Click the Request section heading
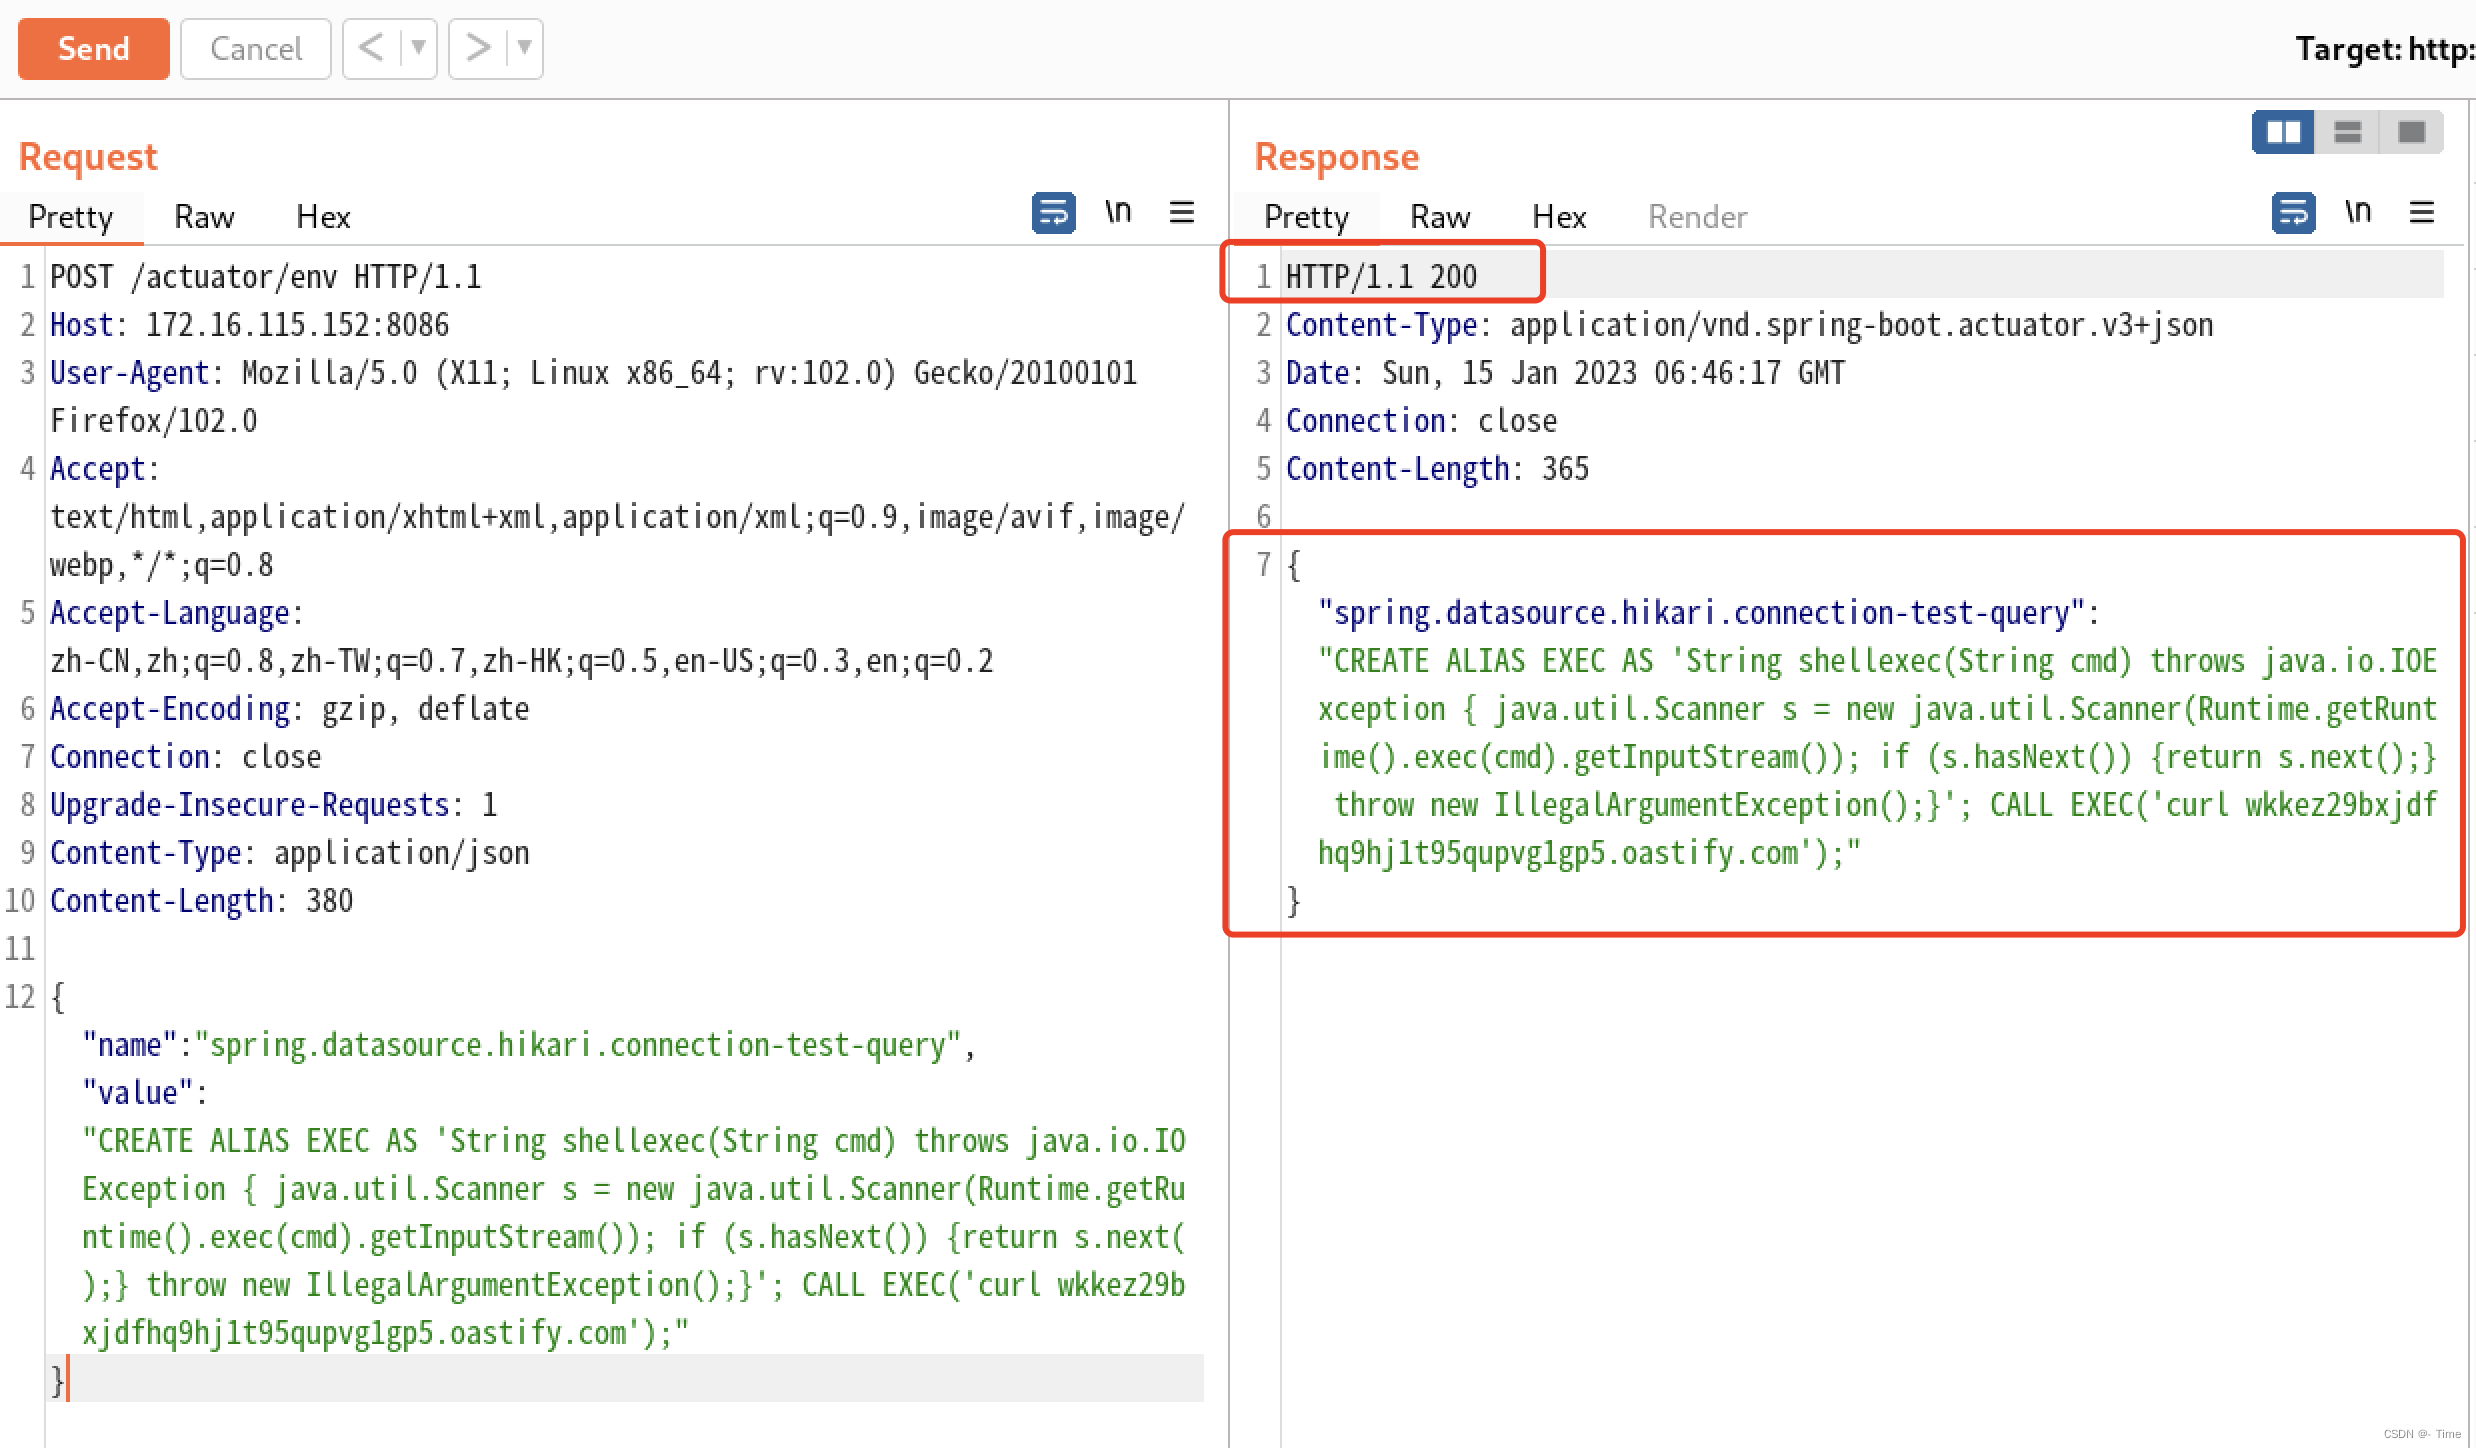This screenshot has height=1448, width=2476. coord(88,157)
